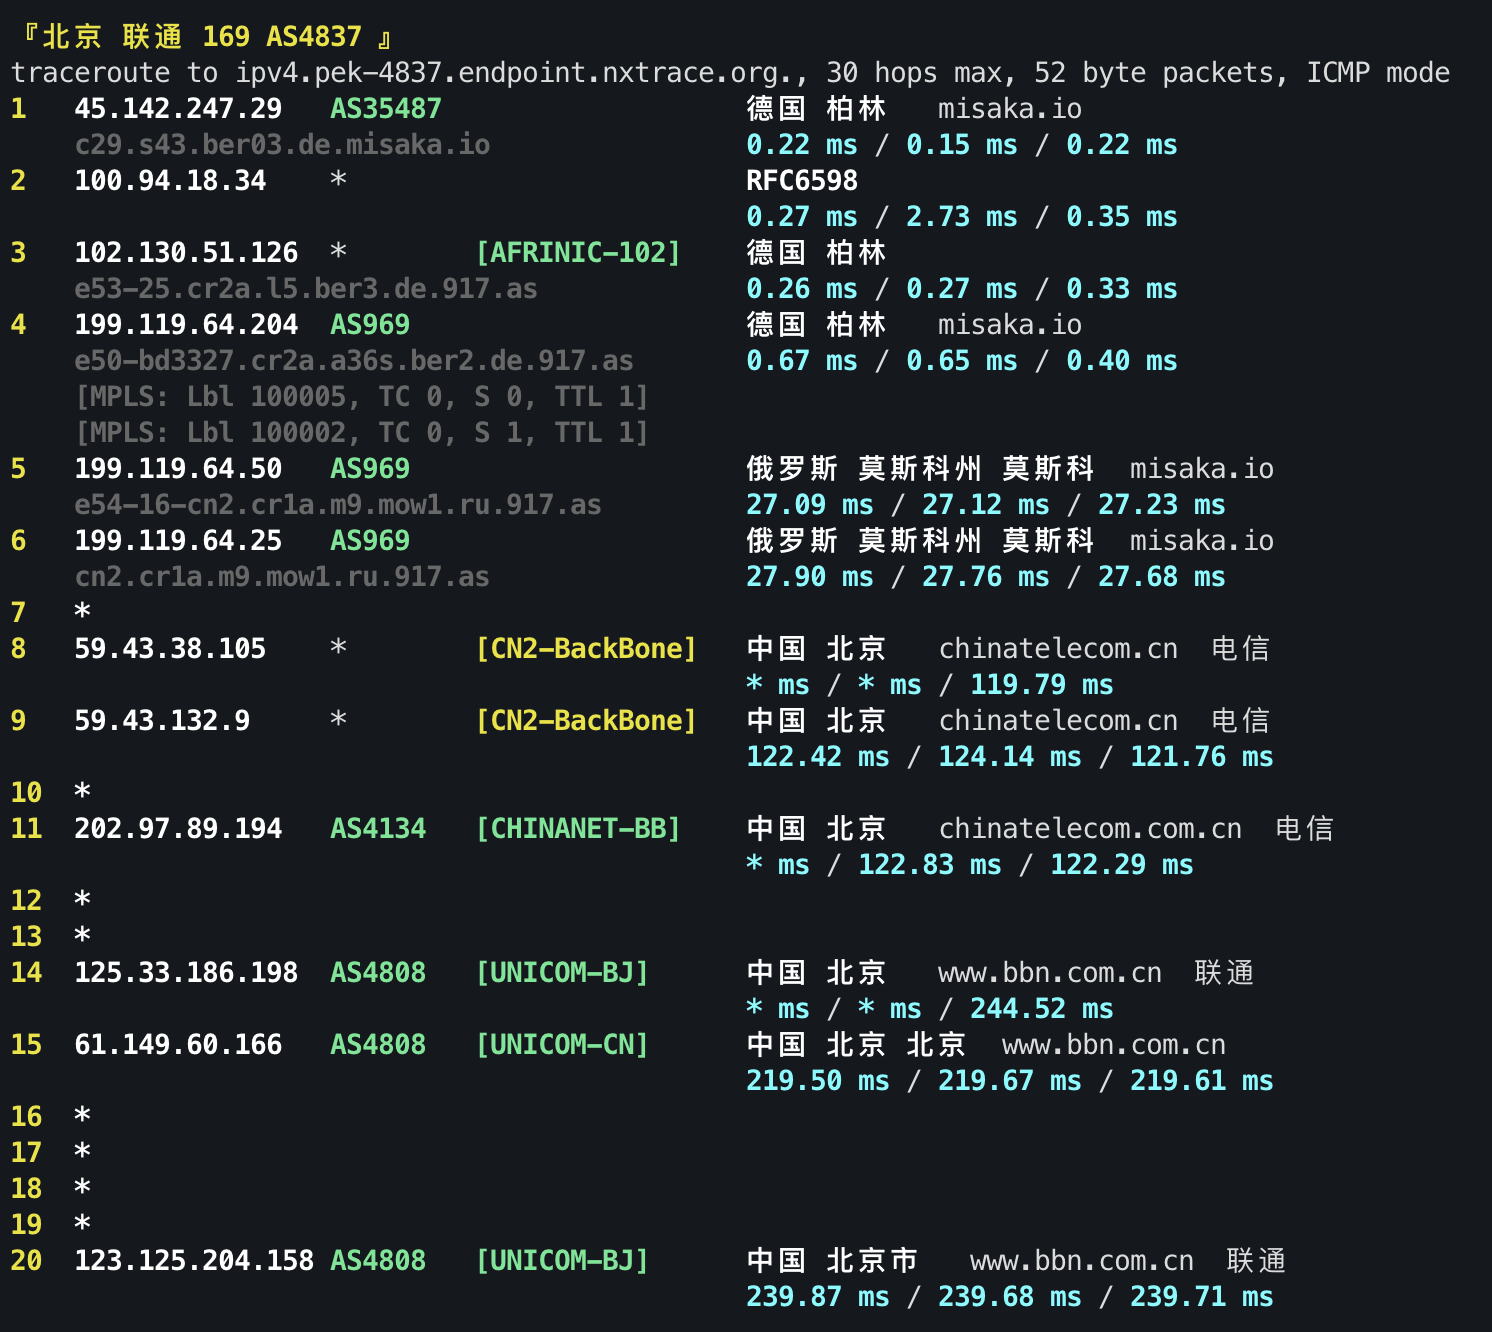Screen dimensions: 1492x1332
Task: Select hostname c29.s43.ber03.de.misaka.io
Action: click(282, 144)
